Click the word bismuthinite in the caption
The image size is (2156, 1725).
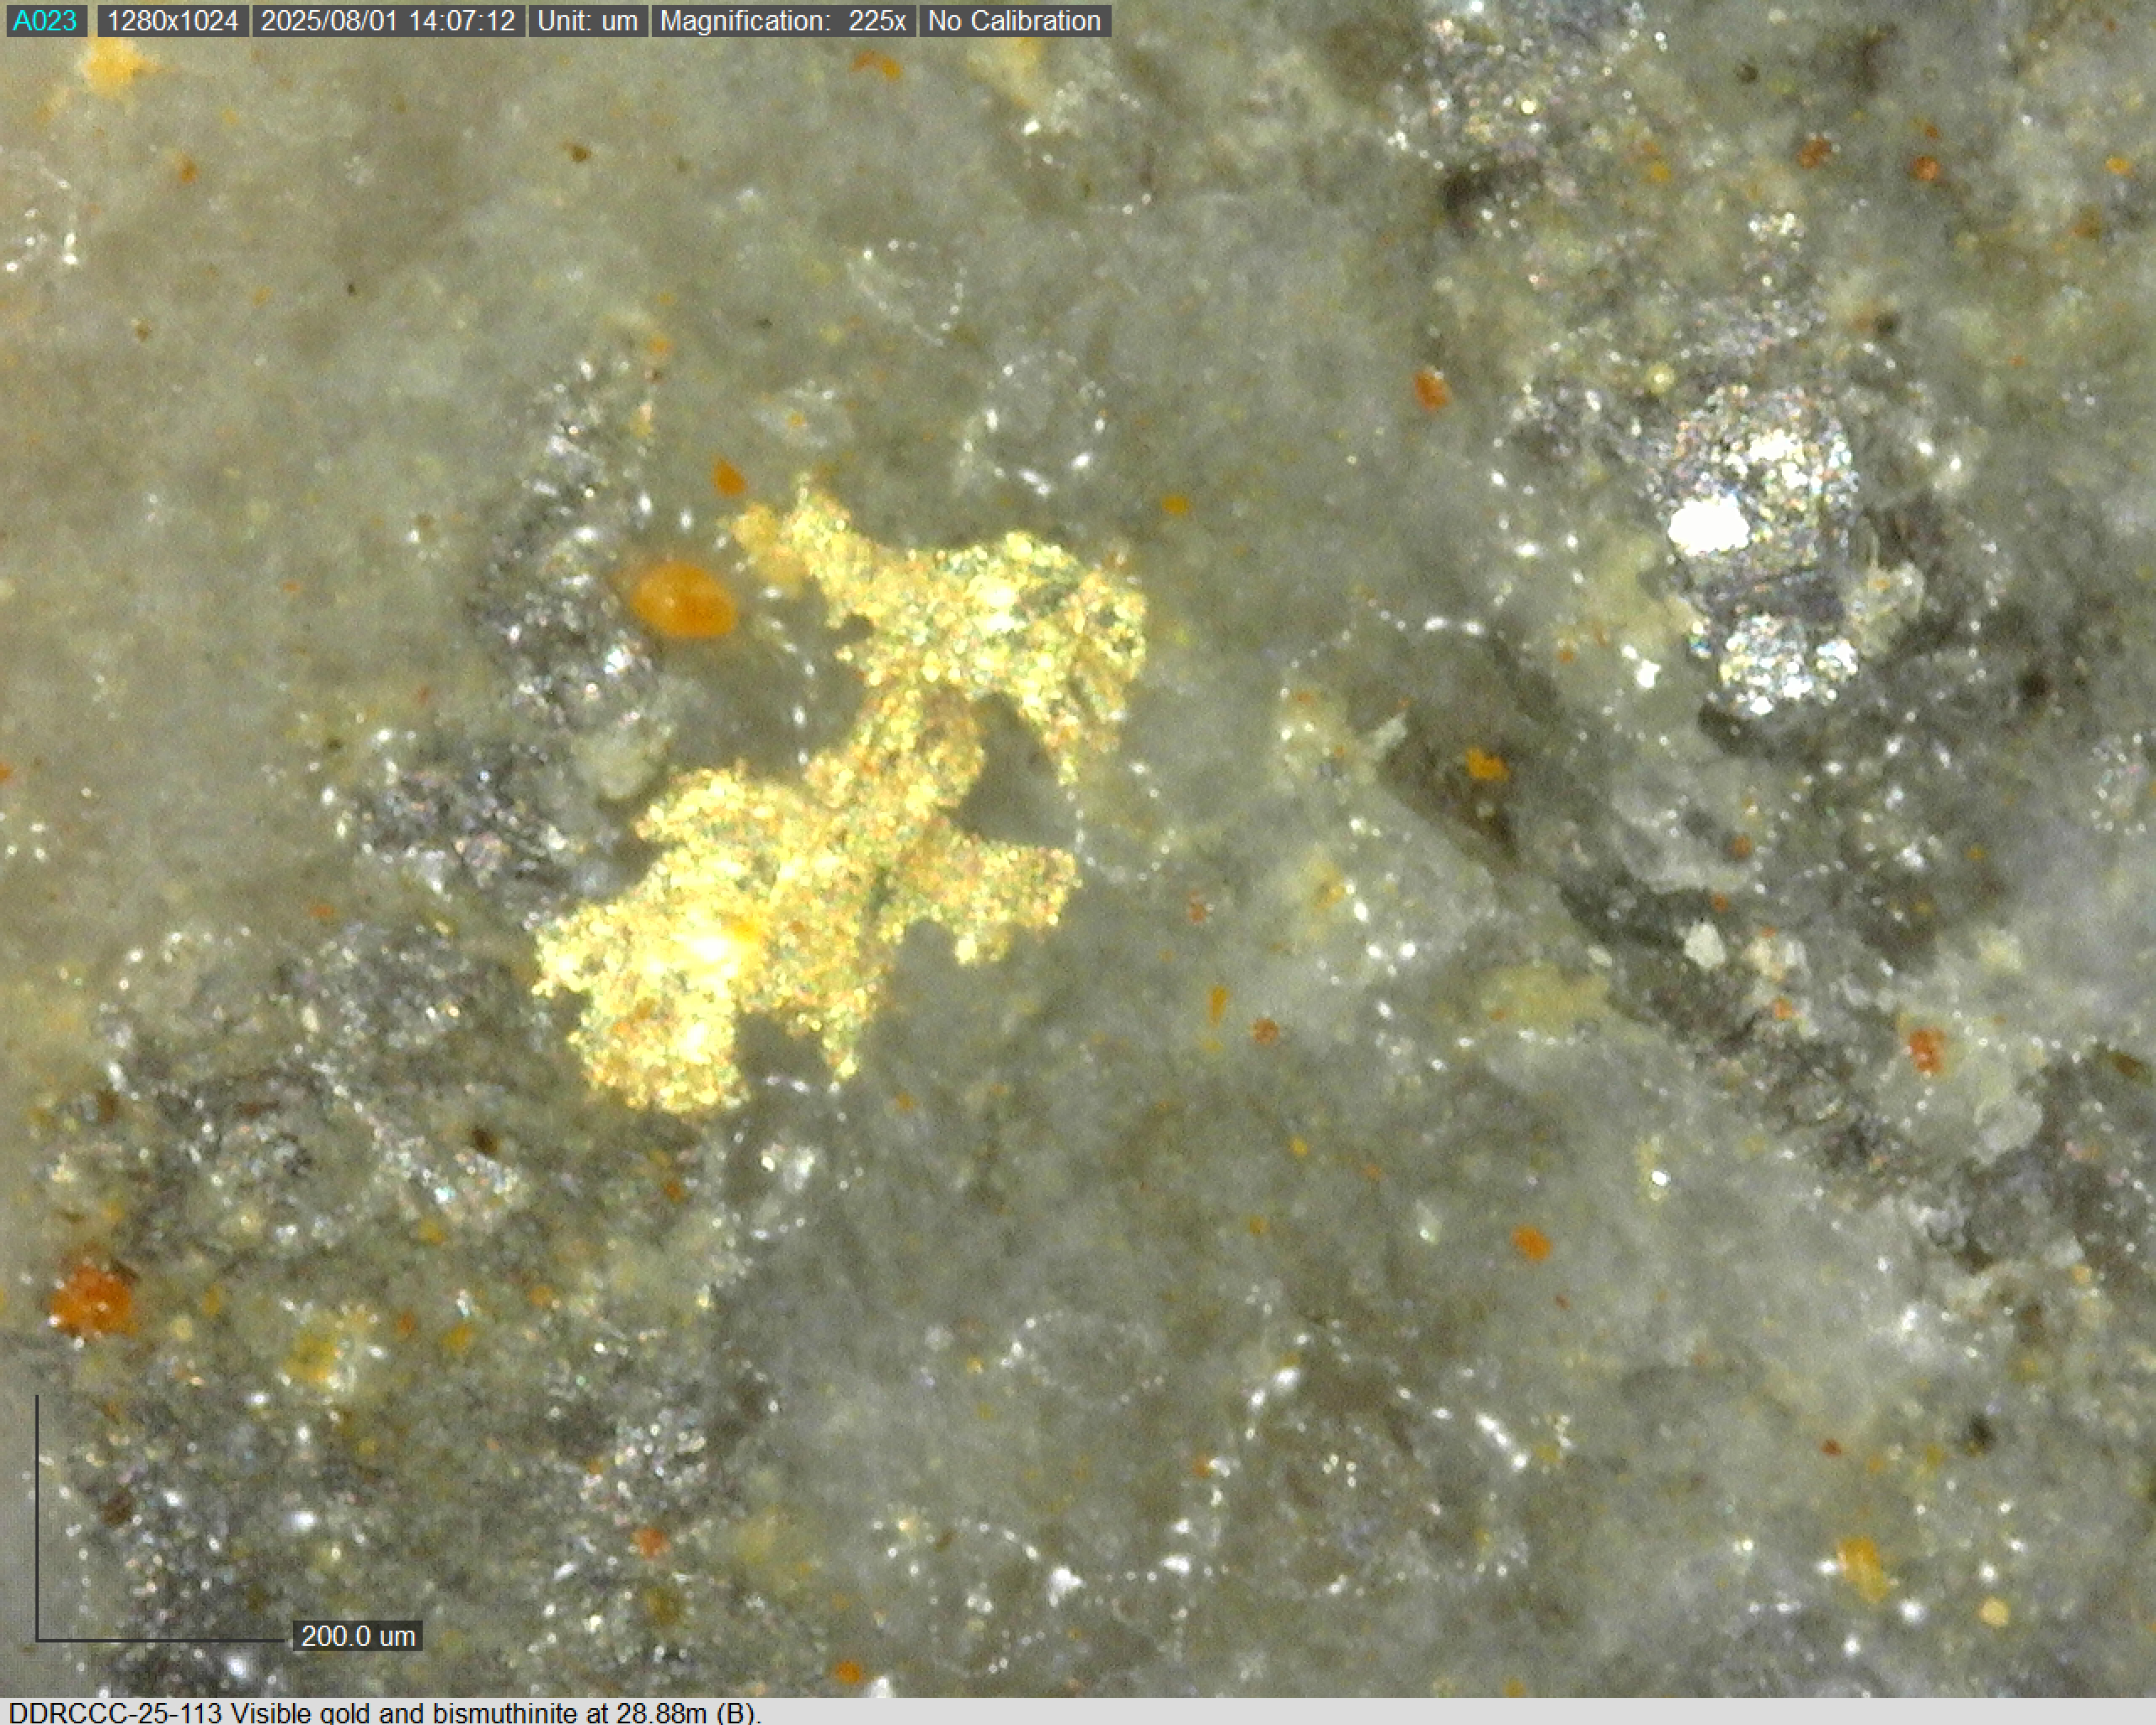click(x=505, y=1713)
